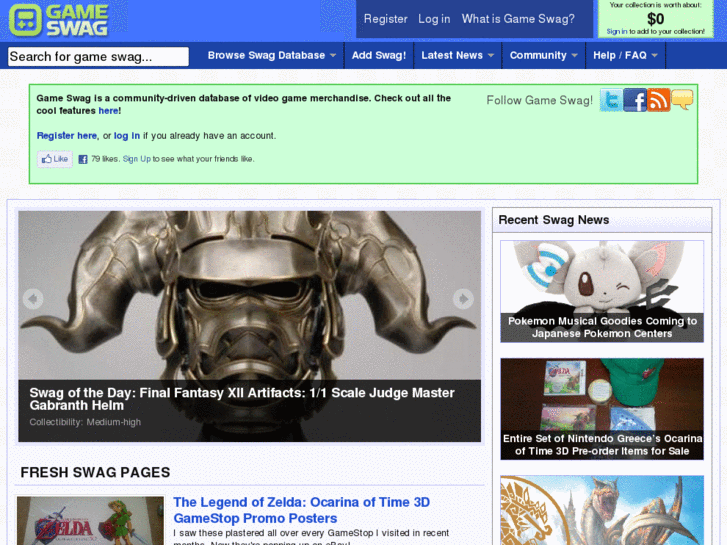Expand the Browse Swag Database dropdown
The image size is (727, 545).
click(272, 55)
